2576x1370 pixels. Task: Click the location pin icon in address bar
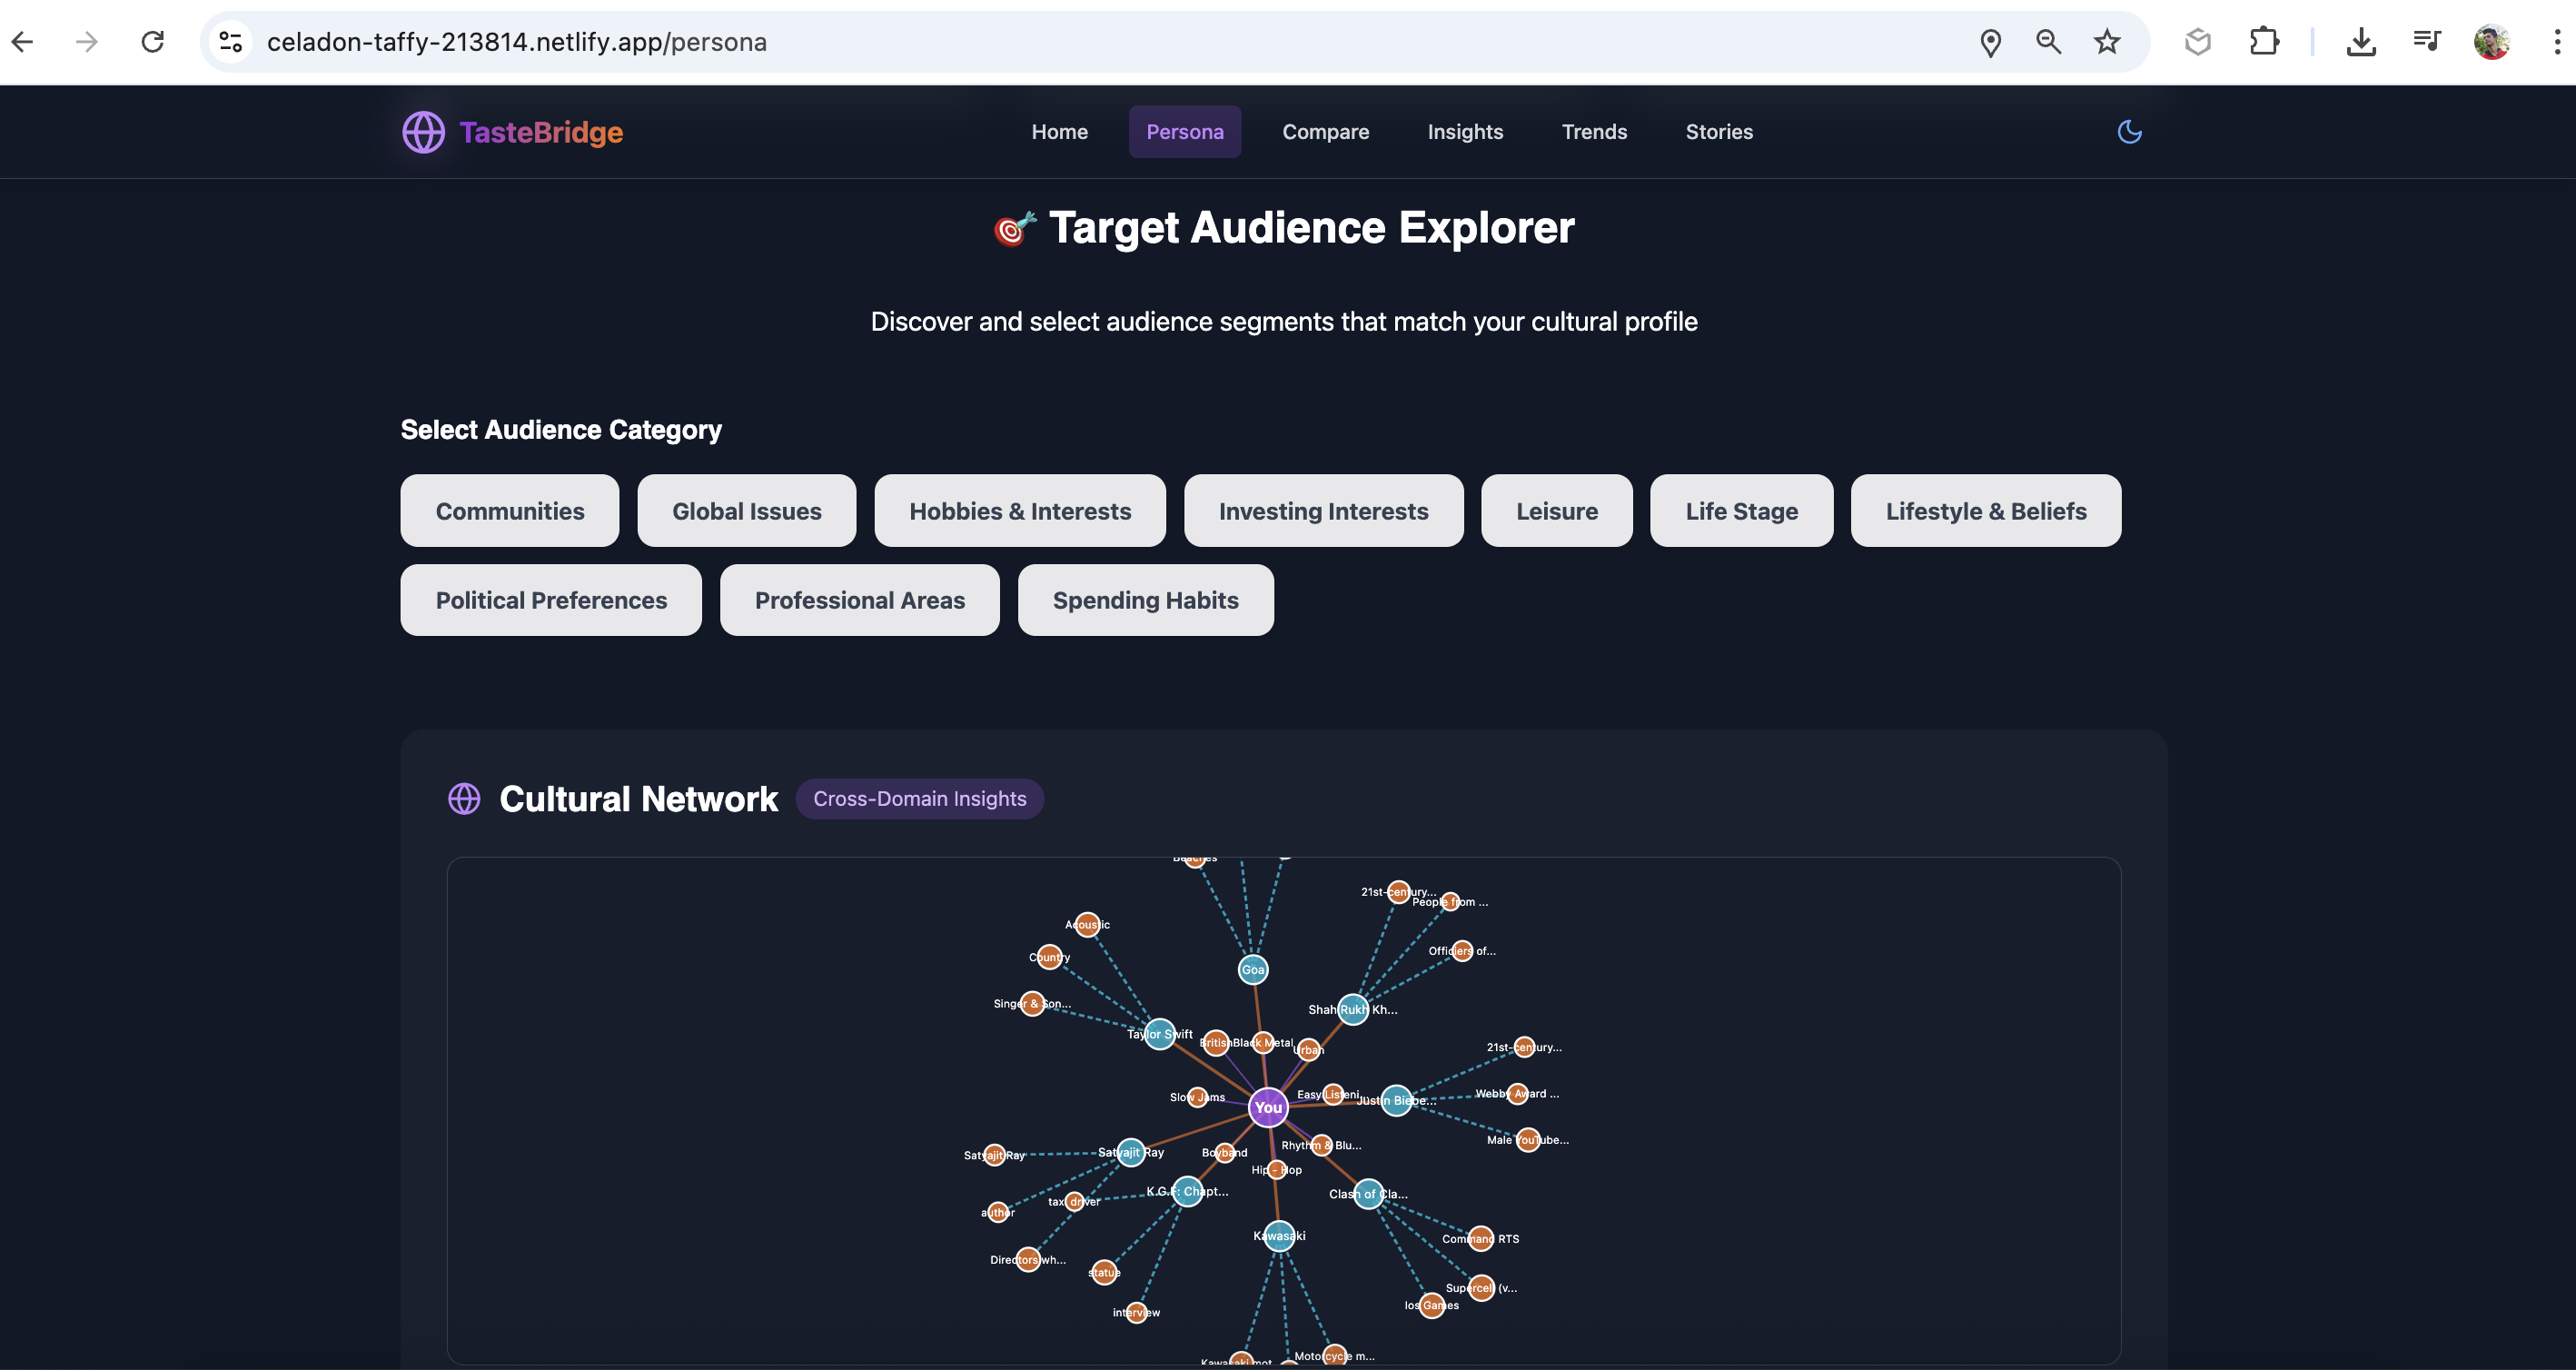click(x=1990, y=42)
